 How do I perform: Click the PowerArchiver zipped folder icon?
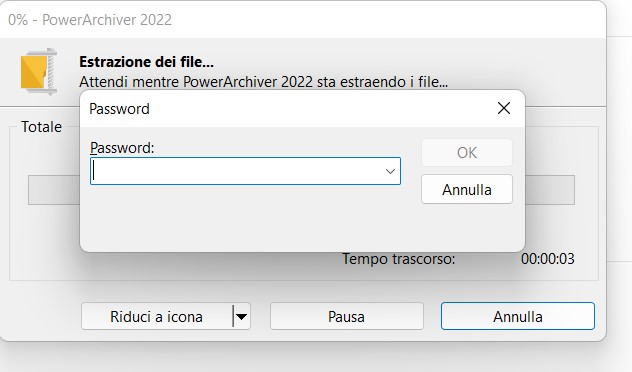[39, 72]
